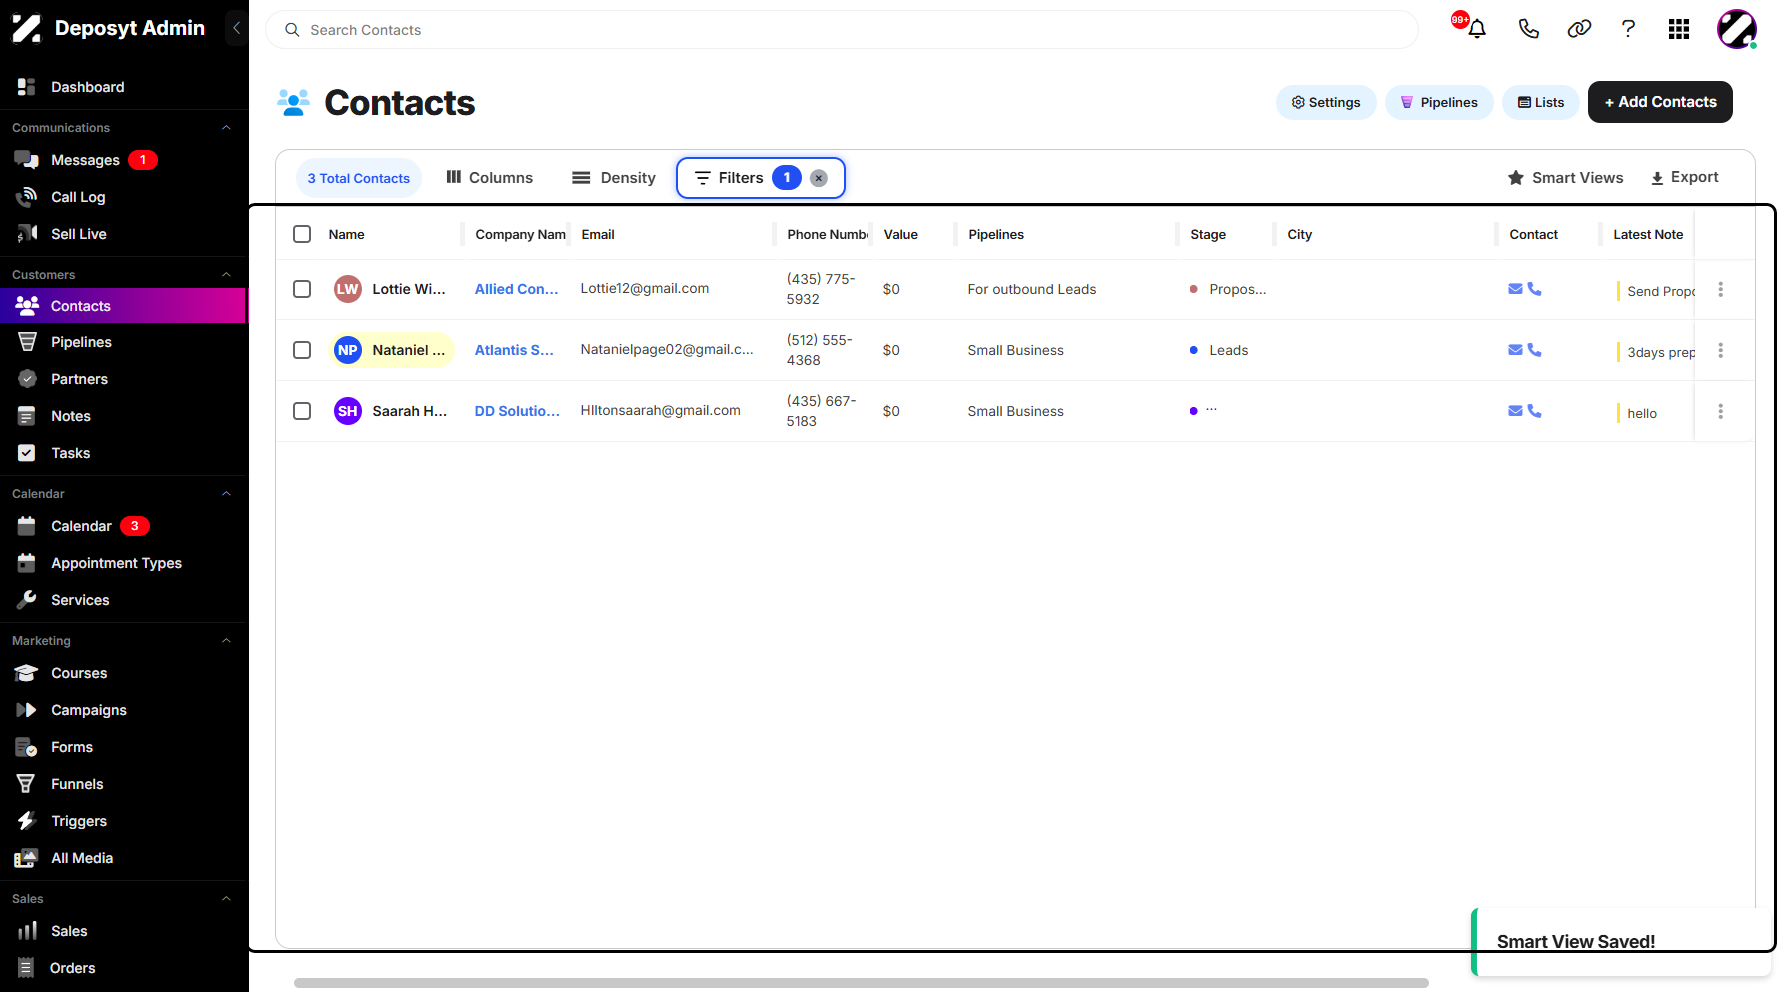Click the Add Contacts button
Viewport: 1781px width, 992px height.
[x=1660, y=102]
